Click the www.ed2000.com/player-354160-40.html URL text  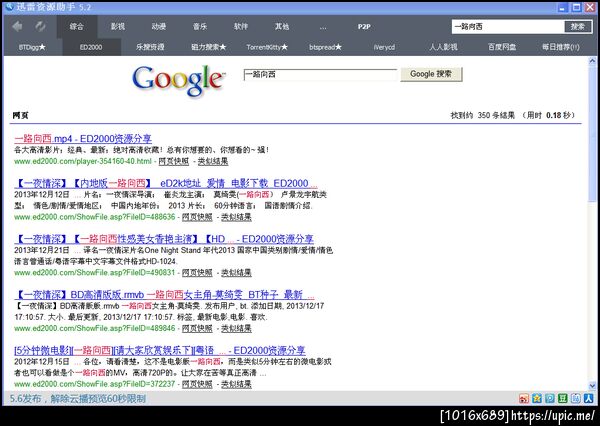point(83,161)
